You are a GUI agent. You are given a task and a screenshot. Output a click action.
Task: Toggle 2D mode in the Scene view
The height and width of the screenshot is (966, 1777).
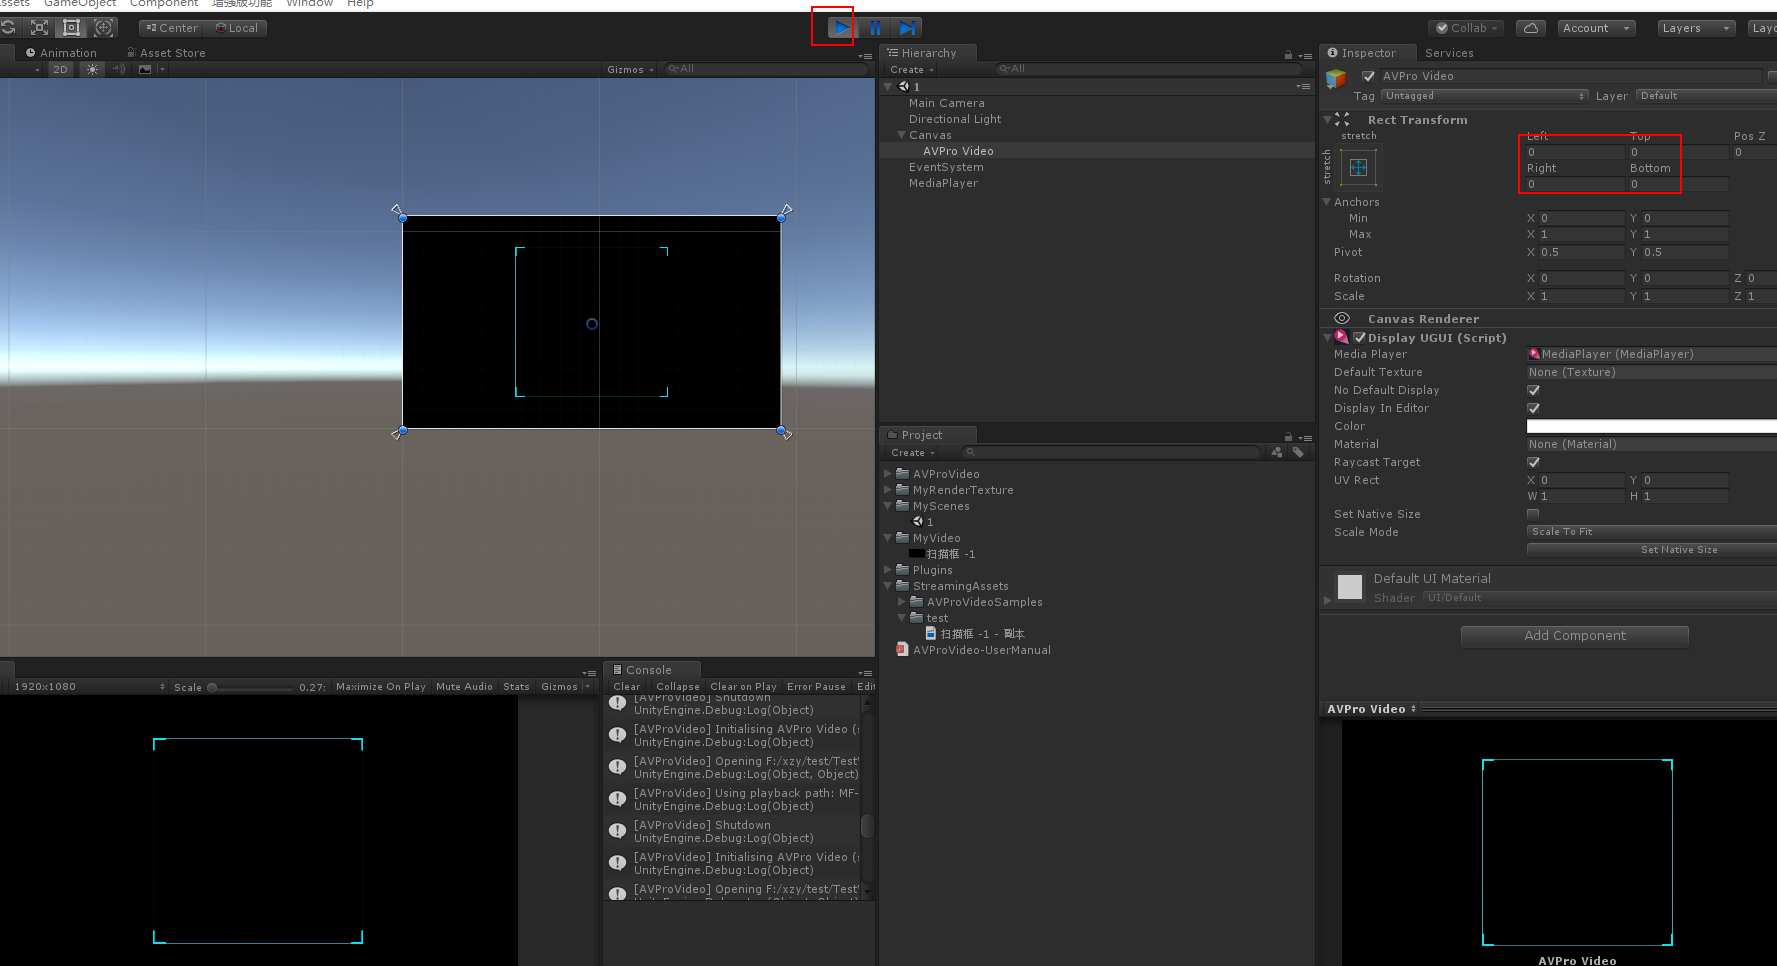click(60, 69)
